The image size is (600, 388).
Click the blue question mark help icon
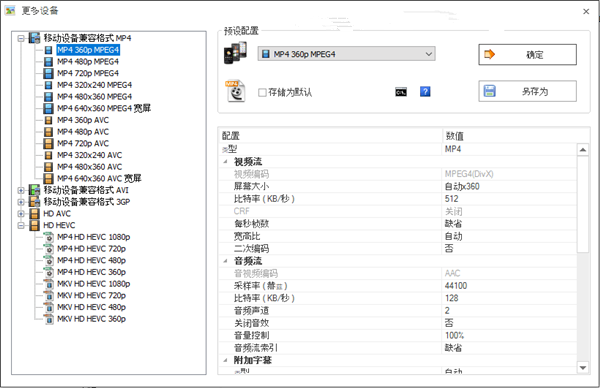pyautogui.click(x=425, y=92)
